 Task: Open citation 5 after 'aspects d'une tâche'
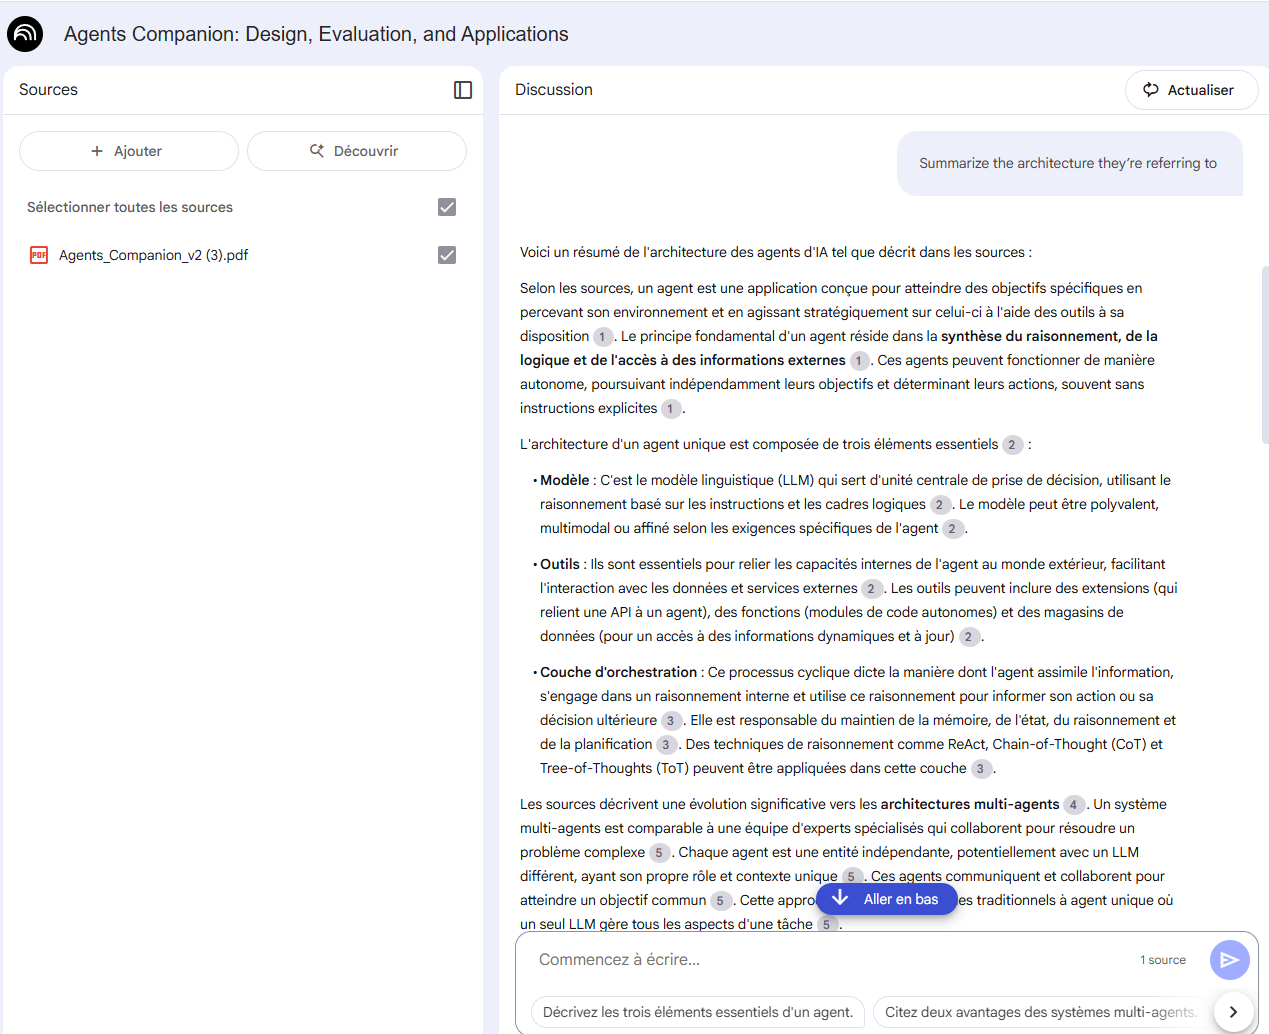click(x=826, y=925)
